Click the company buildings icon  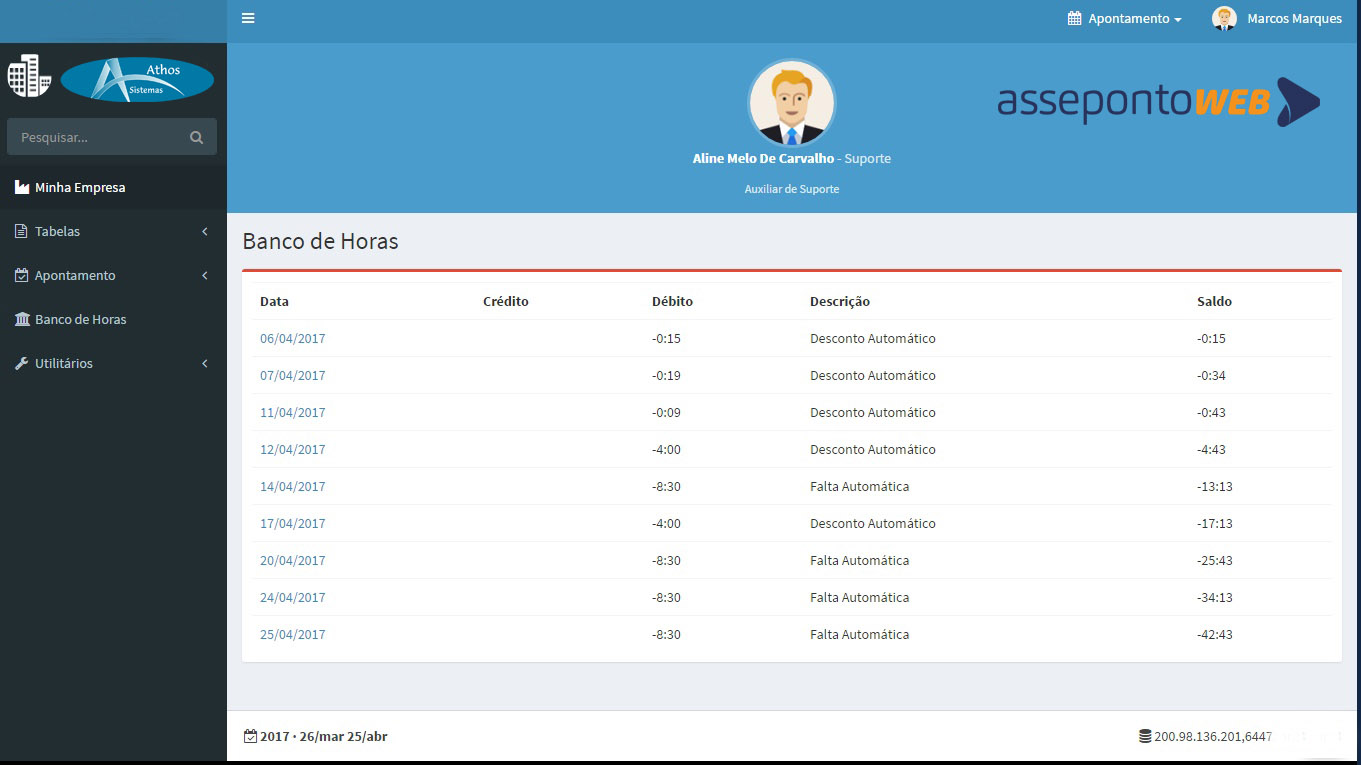[x=29, y=76]
